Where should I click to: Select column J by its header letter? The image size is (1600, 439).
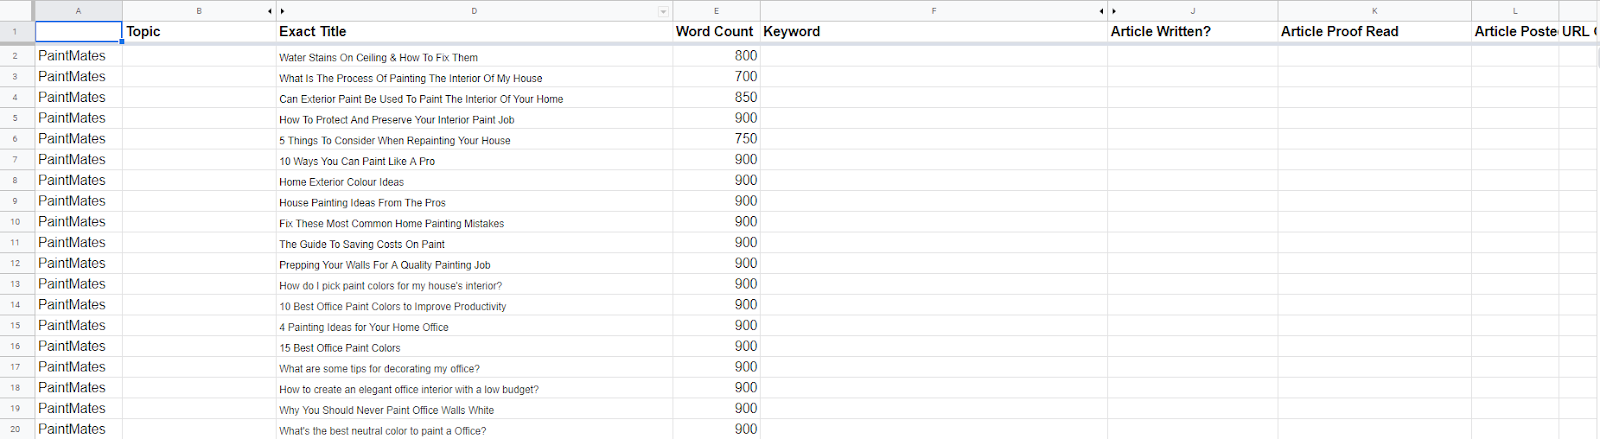1192,11
